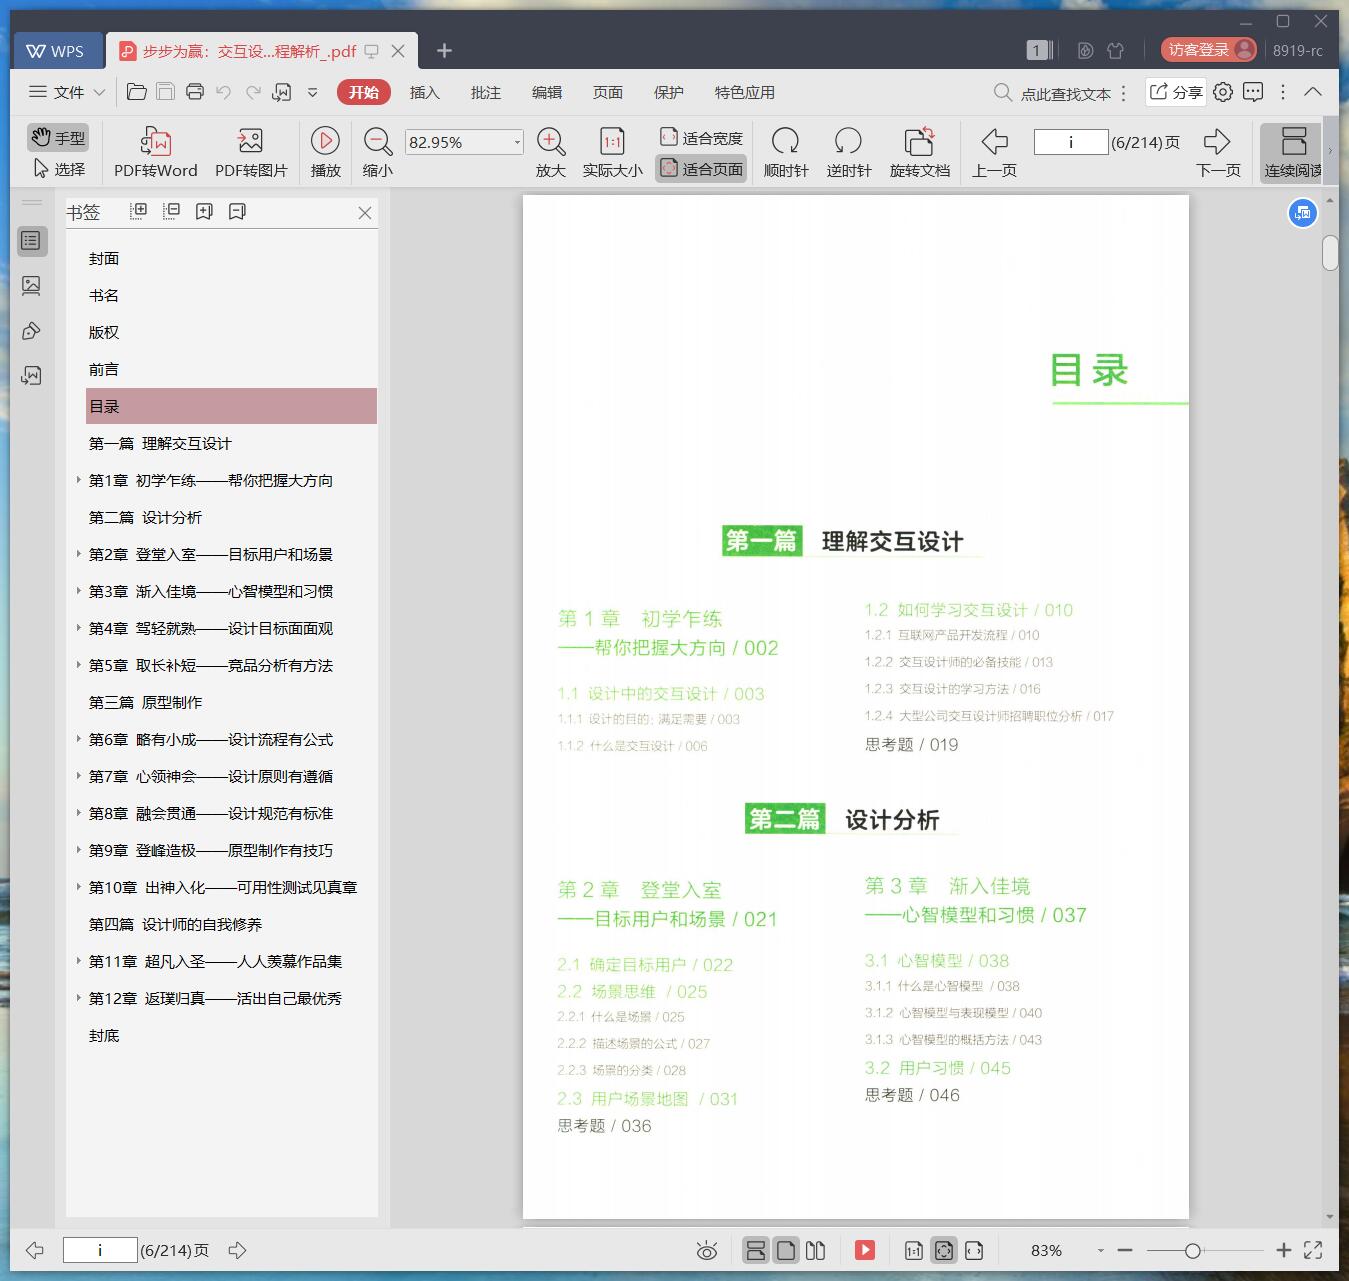Add a new bookmark icon
Image resolution: width=1349 pixels, height=1281 pixels.
pyautogui.click(x=204, y=211)
